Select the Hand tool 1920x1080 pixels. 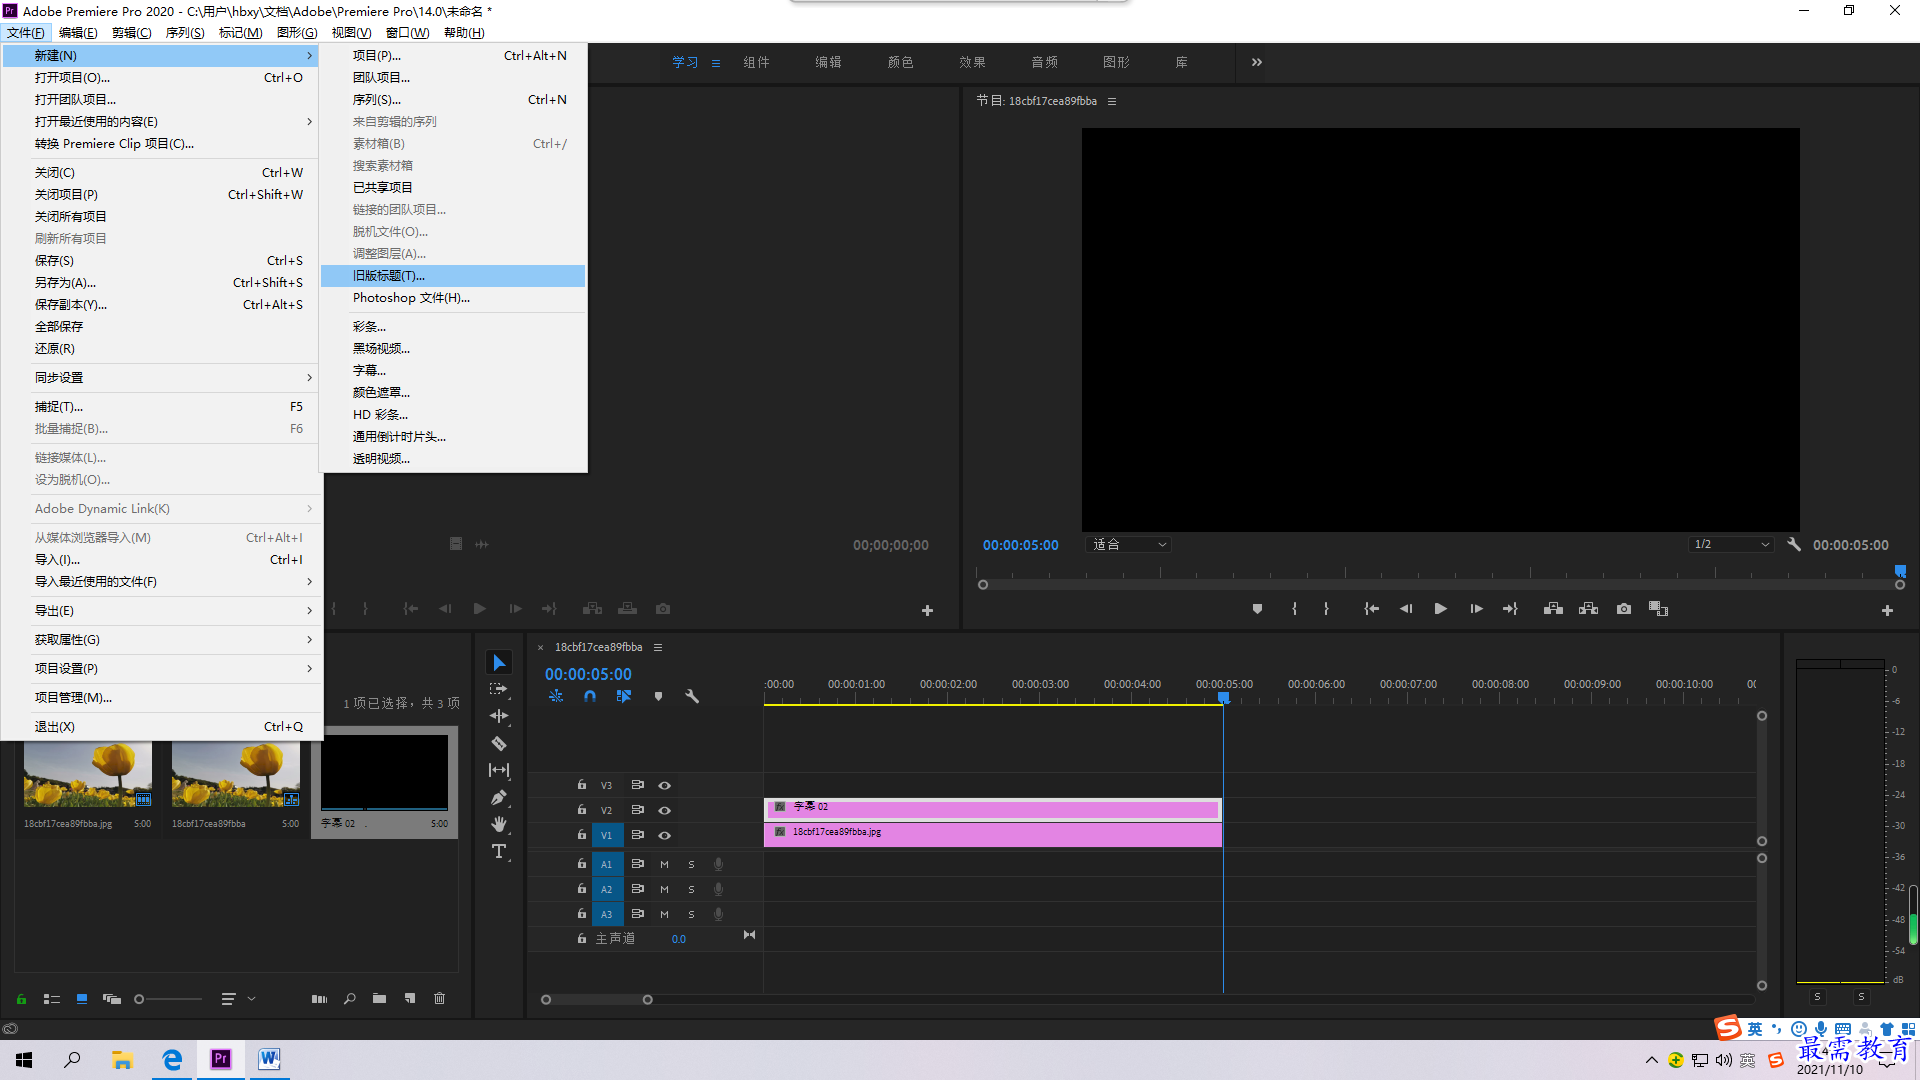(499, 824)
